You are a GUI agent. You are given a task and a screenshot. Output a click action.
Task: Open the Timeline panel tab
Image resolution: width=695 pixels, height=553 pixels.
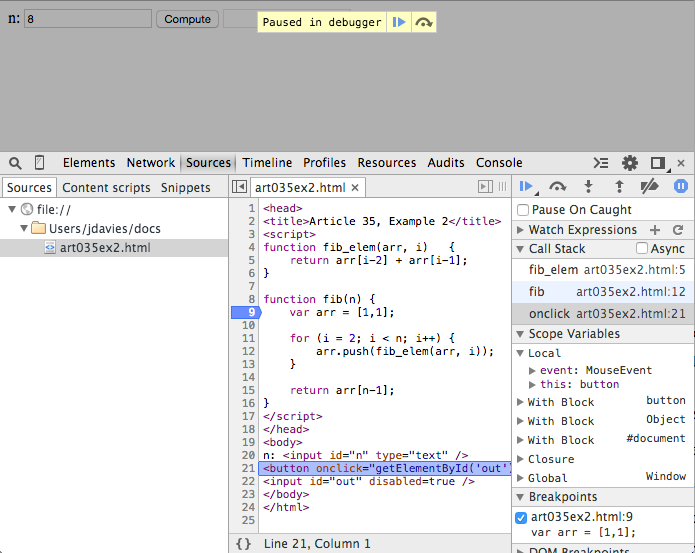pyautogui.click(x=267, y=163)
